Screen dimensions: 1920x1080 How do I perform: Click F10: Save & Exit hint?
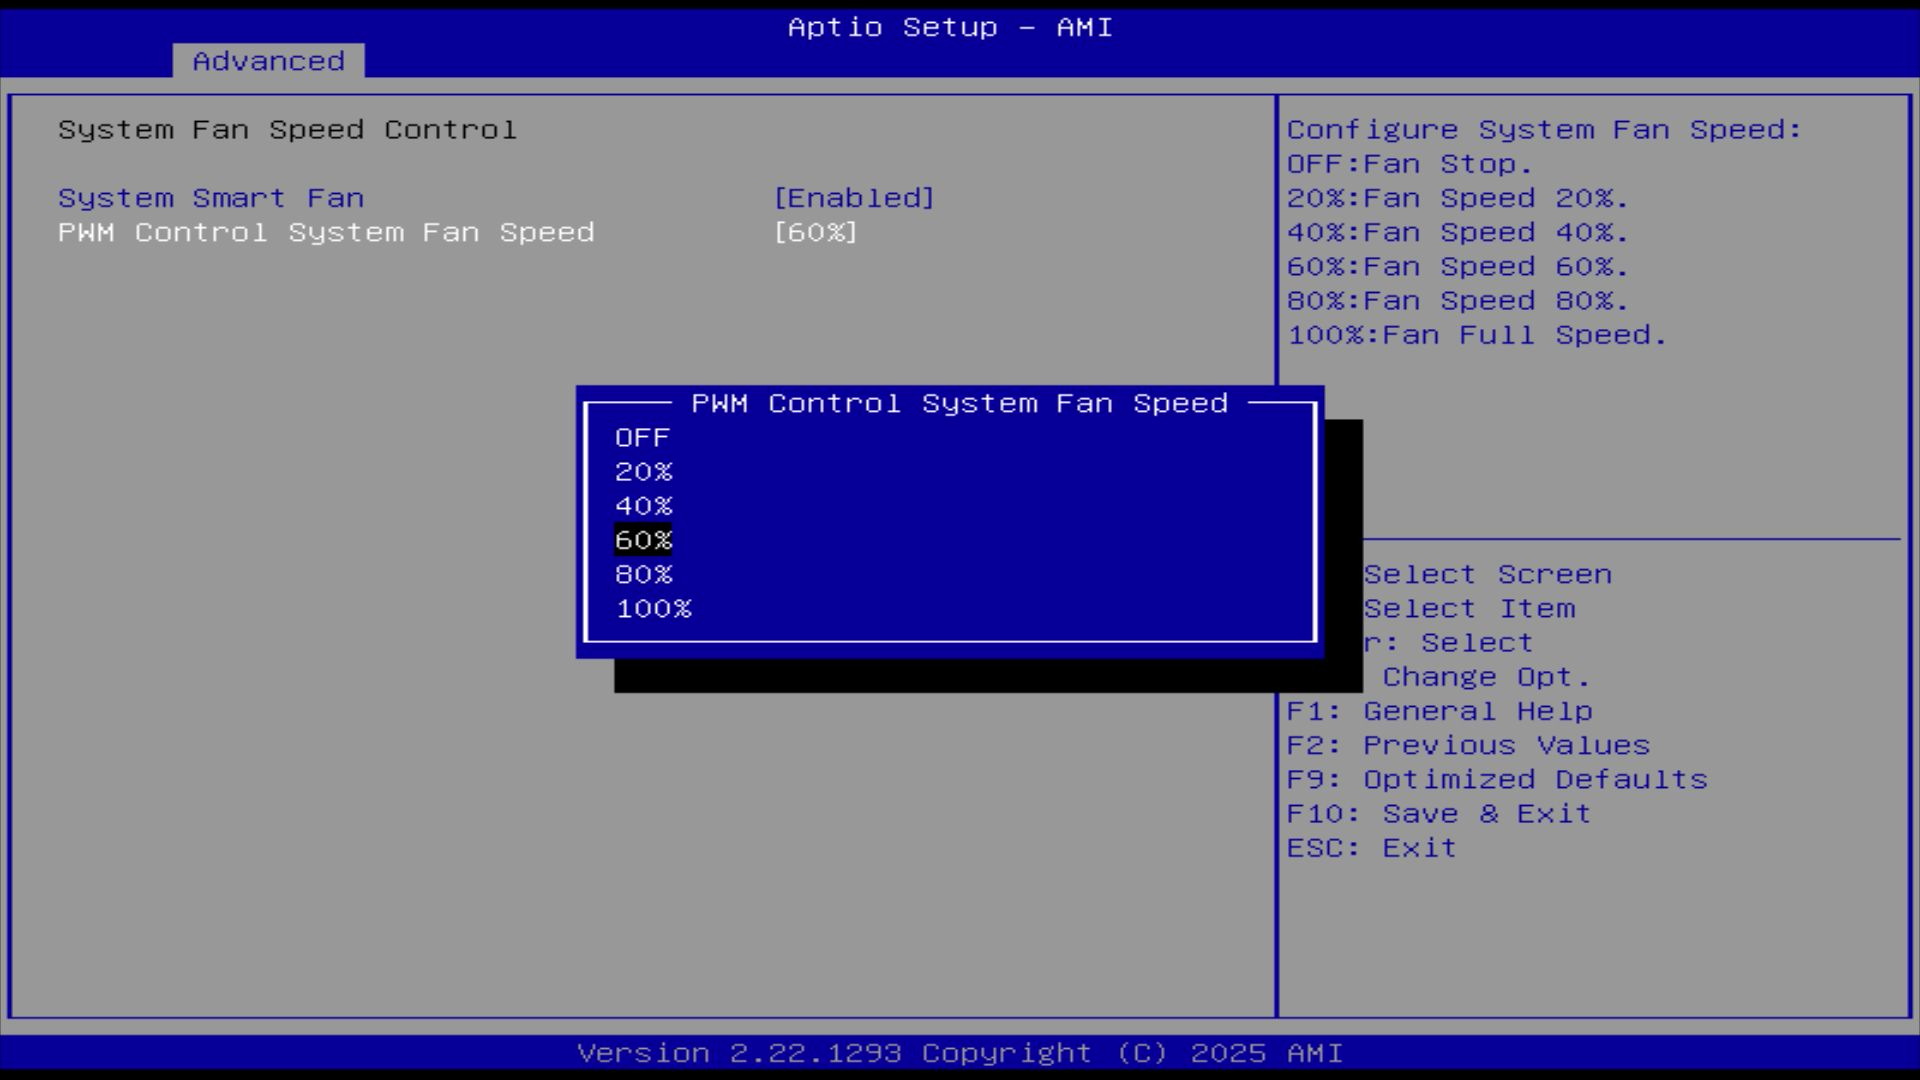click(1438, 813)
